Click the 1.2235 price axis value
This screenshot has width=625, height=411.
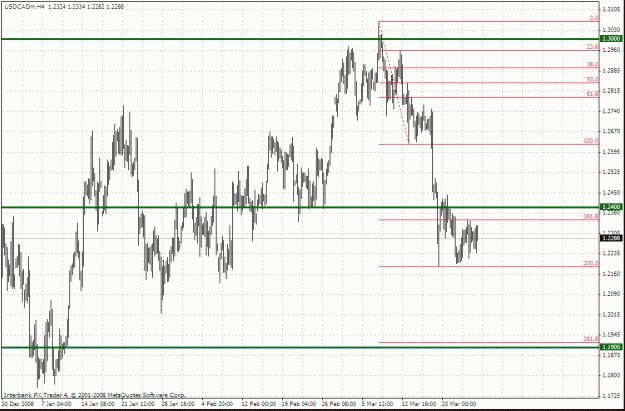(611, 253)
